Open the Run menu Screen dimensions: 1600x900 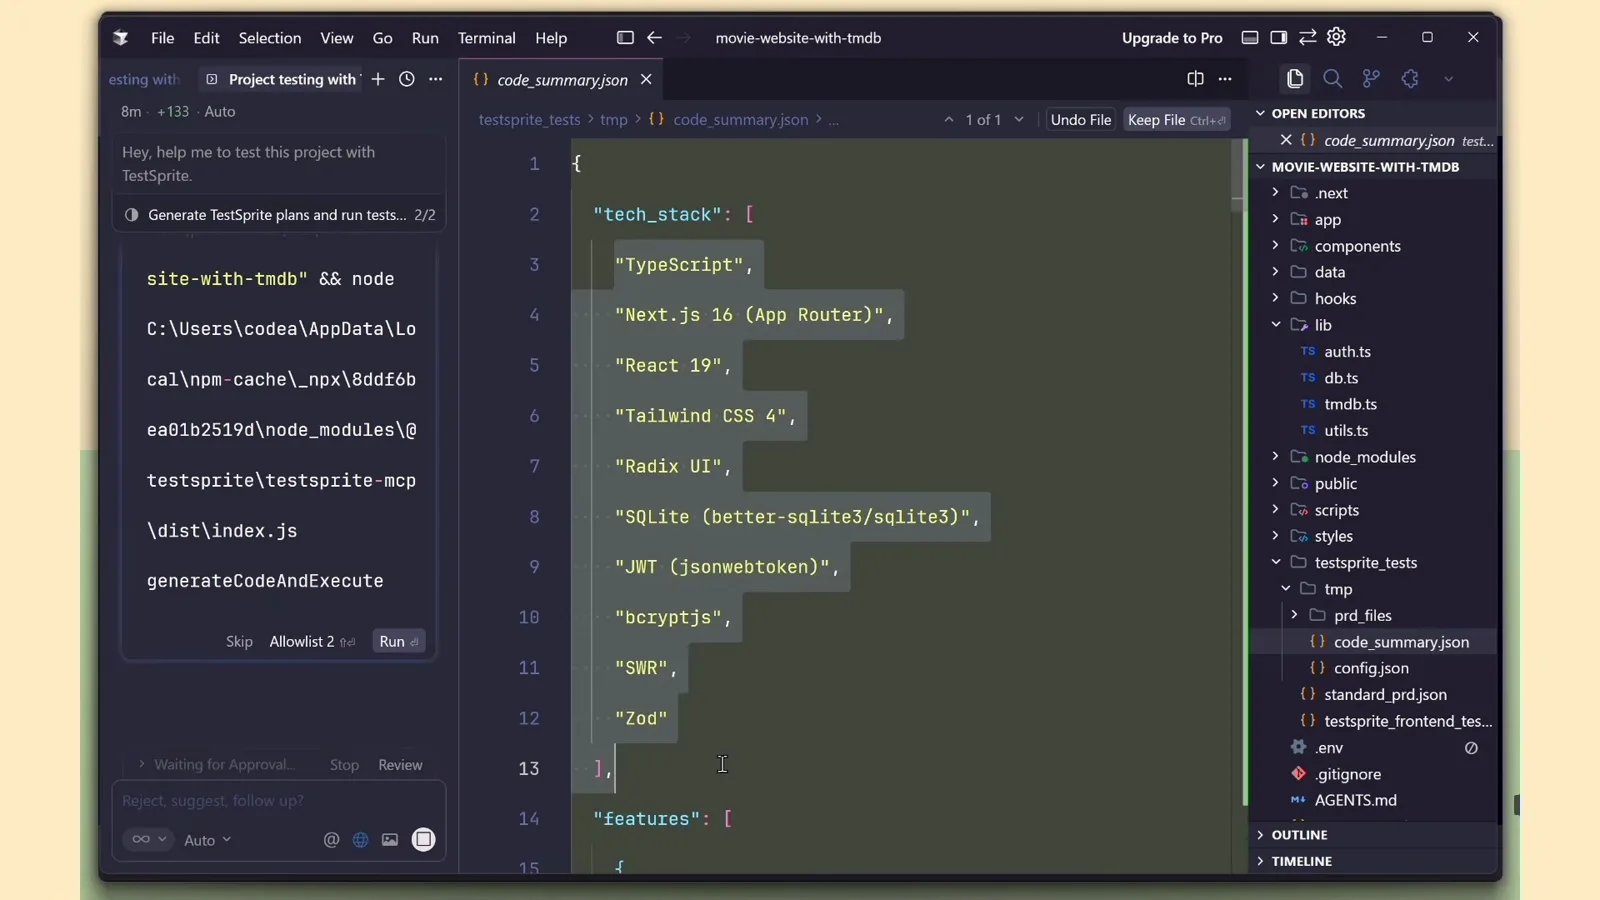click(x=425, y=38)
